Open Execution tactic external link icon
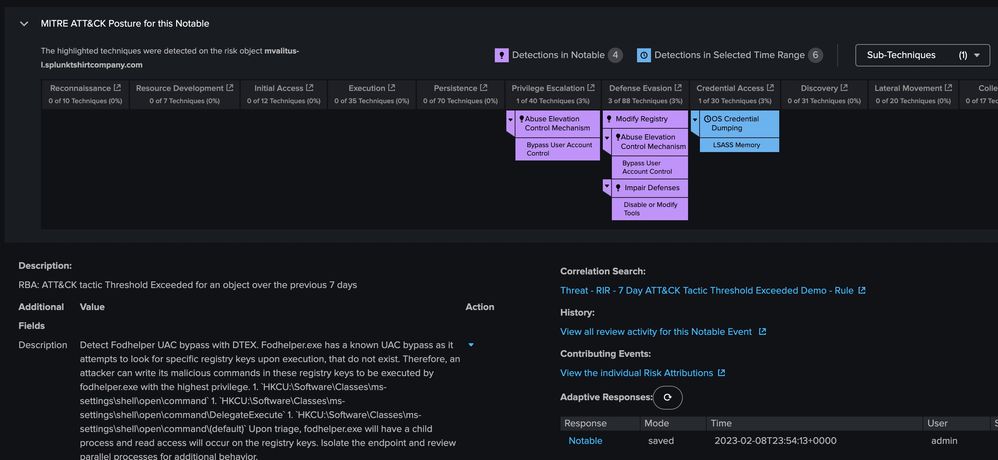Screen dimensions: 998x460 tap(391, 88)
